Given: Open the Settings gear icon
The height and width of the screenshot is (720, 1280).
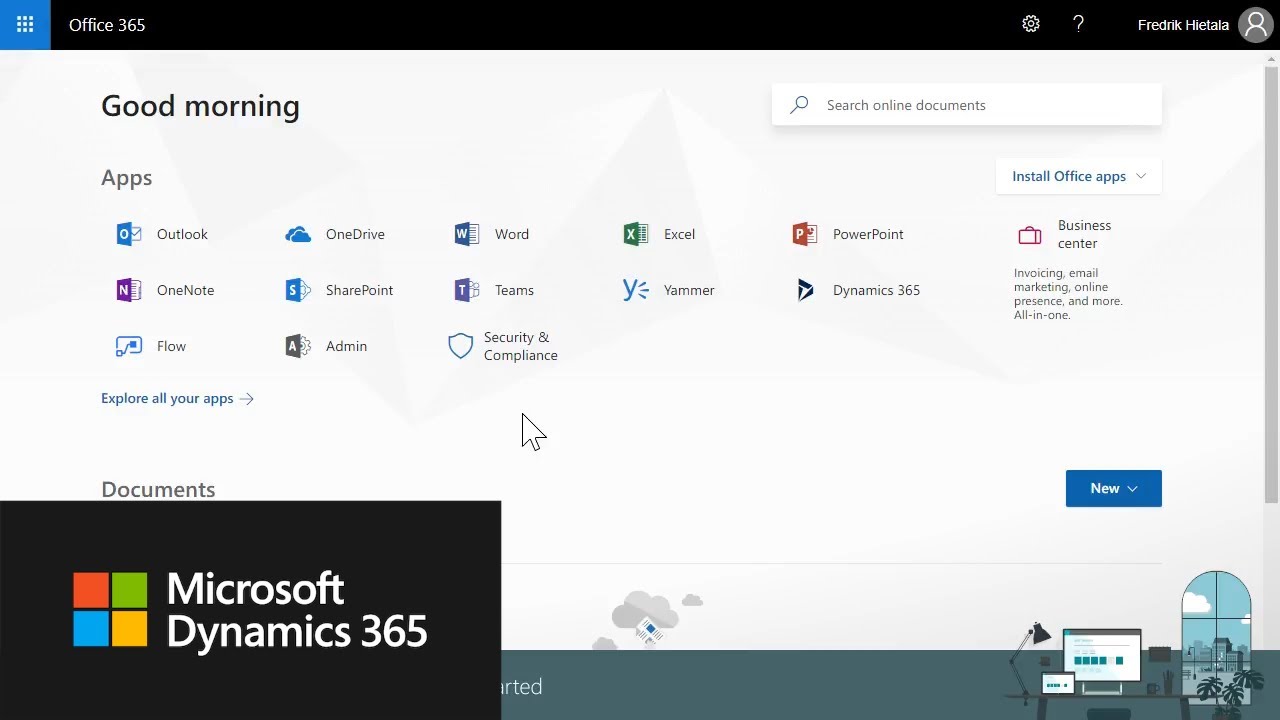Looking at the screenshot, I should [x=1031, y=24].
